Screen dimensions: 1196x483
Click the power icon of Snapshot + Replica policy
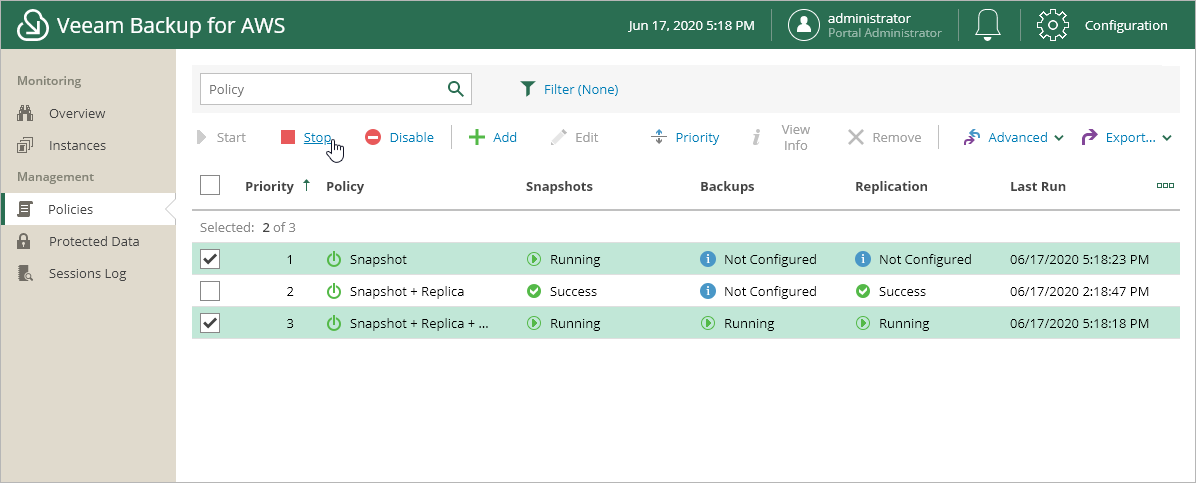click(333, 291)
